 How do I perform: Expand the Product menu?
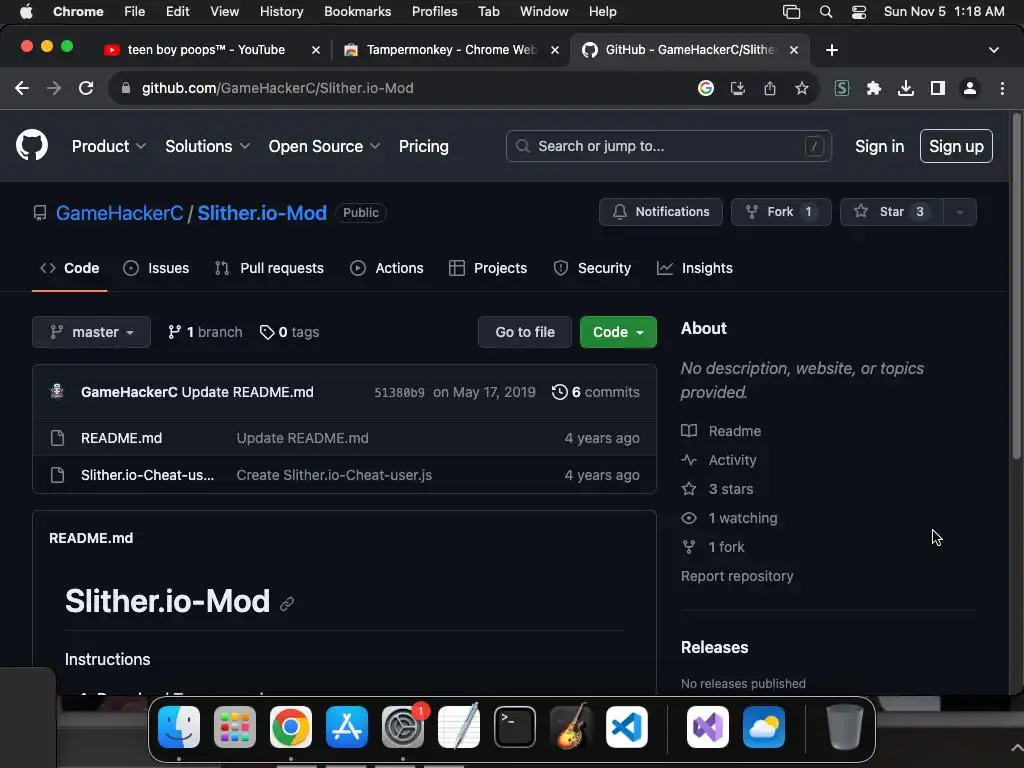click(108, 146)
